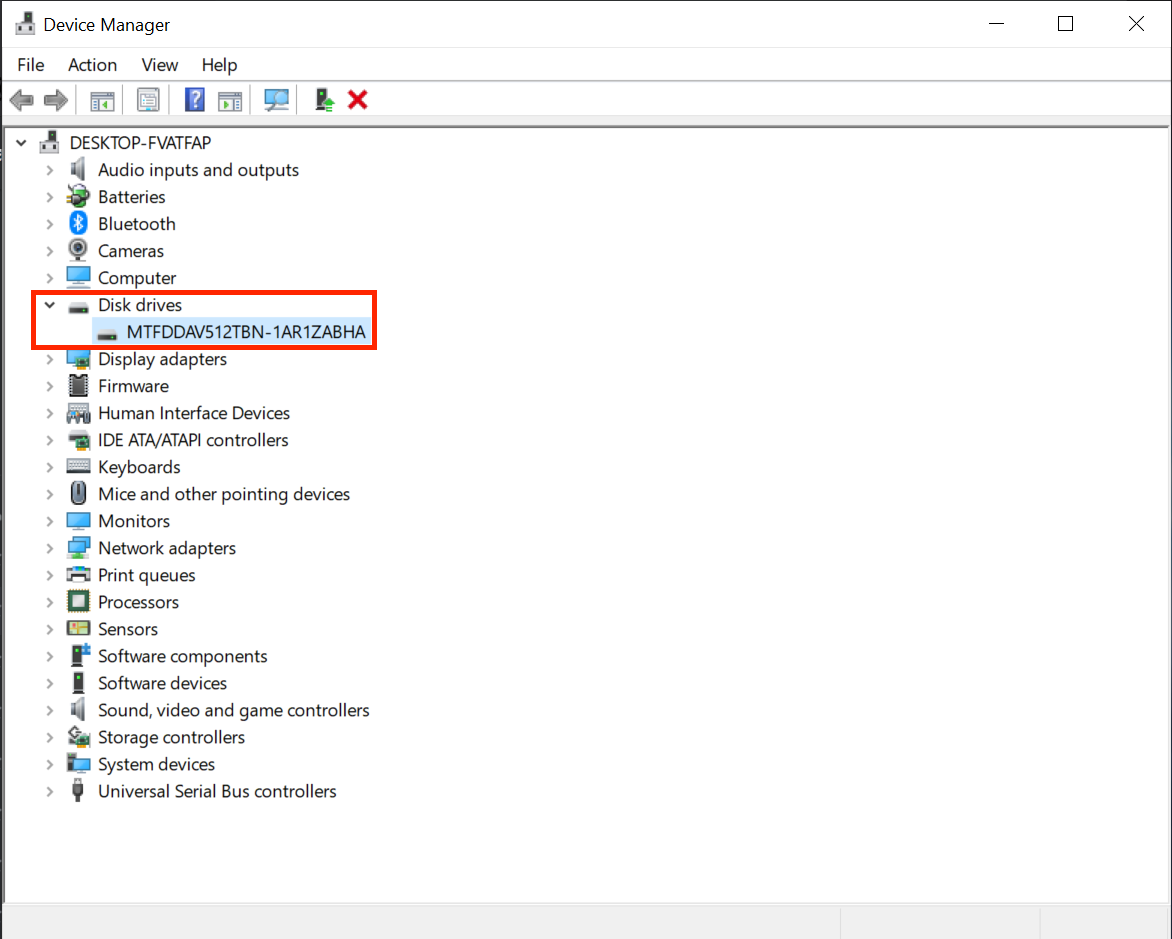Click the Help toolbar icon with question mark
This screenshot has height=939, width=1172.
(x=195, y=100)
